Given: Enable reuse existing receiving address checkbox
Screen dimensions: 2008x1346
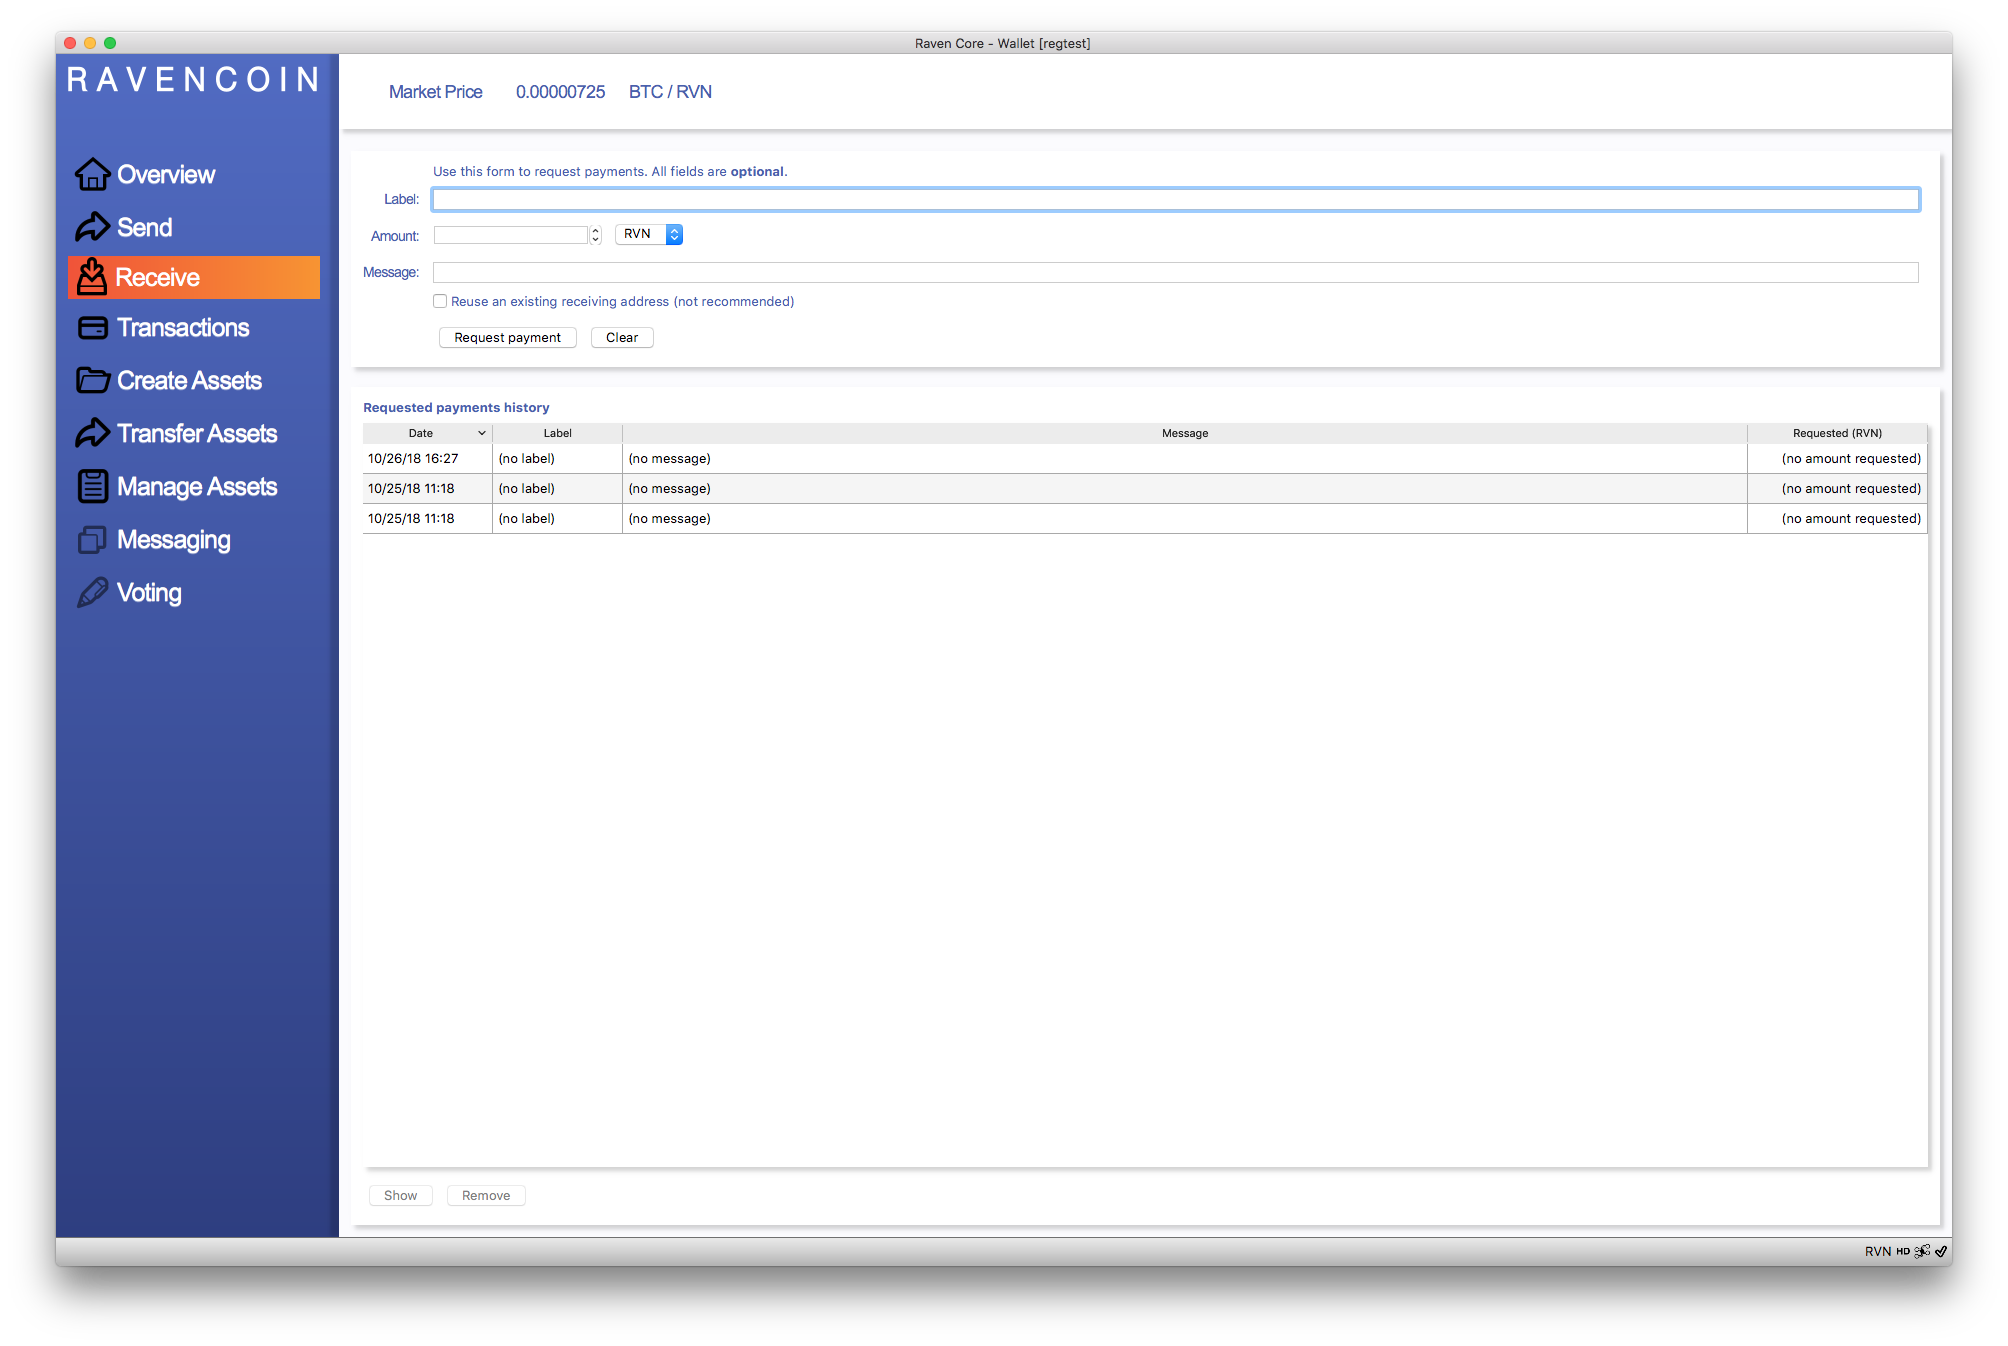Looking at the screenshot, I should (440, 301).
